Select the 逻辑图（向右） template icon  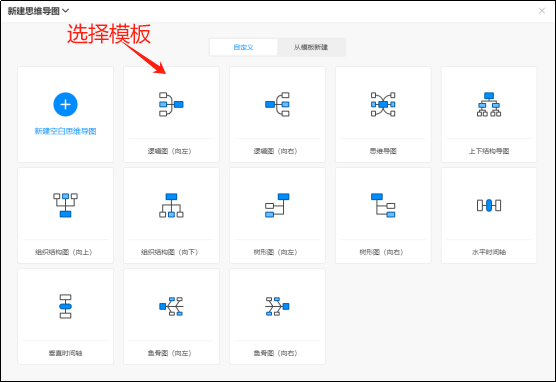(x=277, y=104)
